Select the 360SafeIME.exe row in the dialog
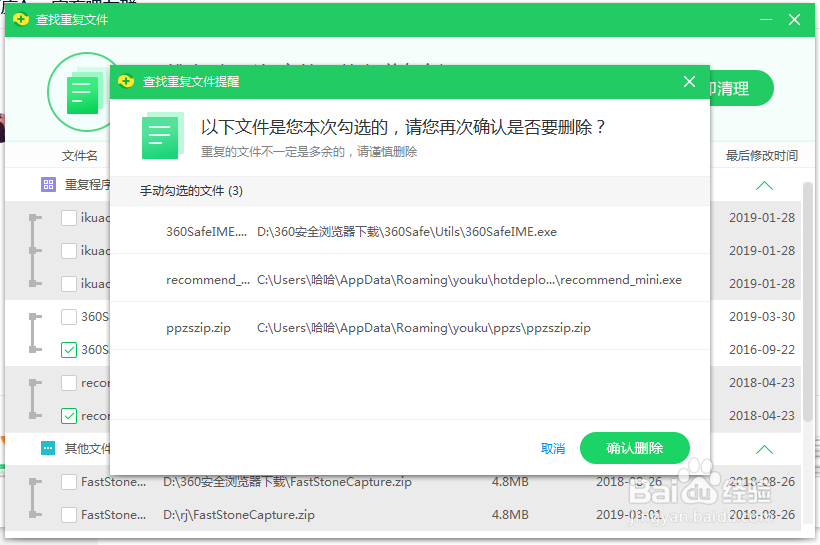The image size is (820, 545). 410,231
